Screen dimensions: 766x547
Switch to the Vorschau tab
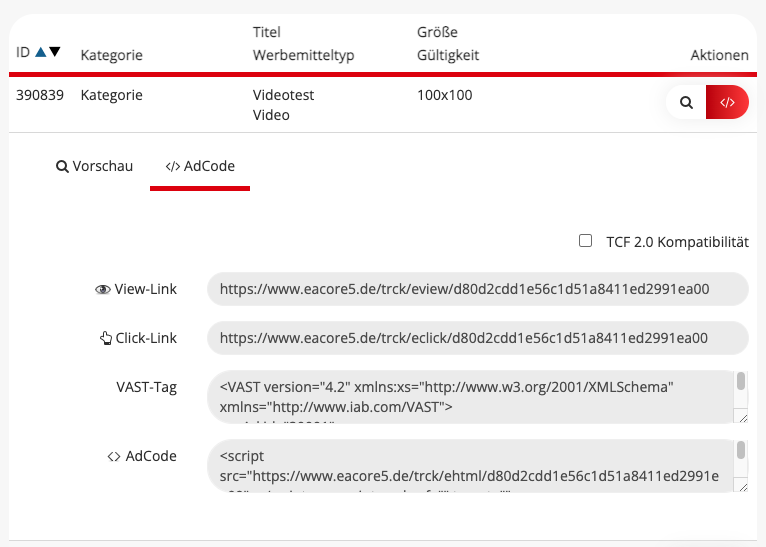click(94, 166)
